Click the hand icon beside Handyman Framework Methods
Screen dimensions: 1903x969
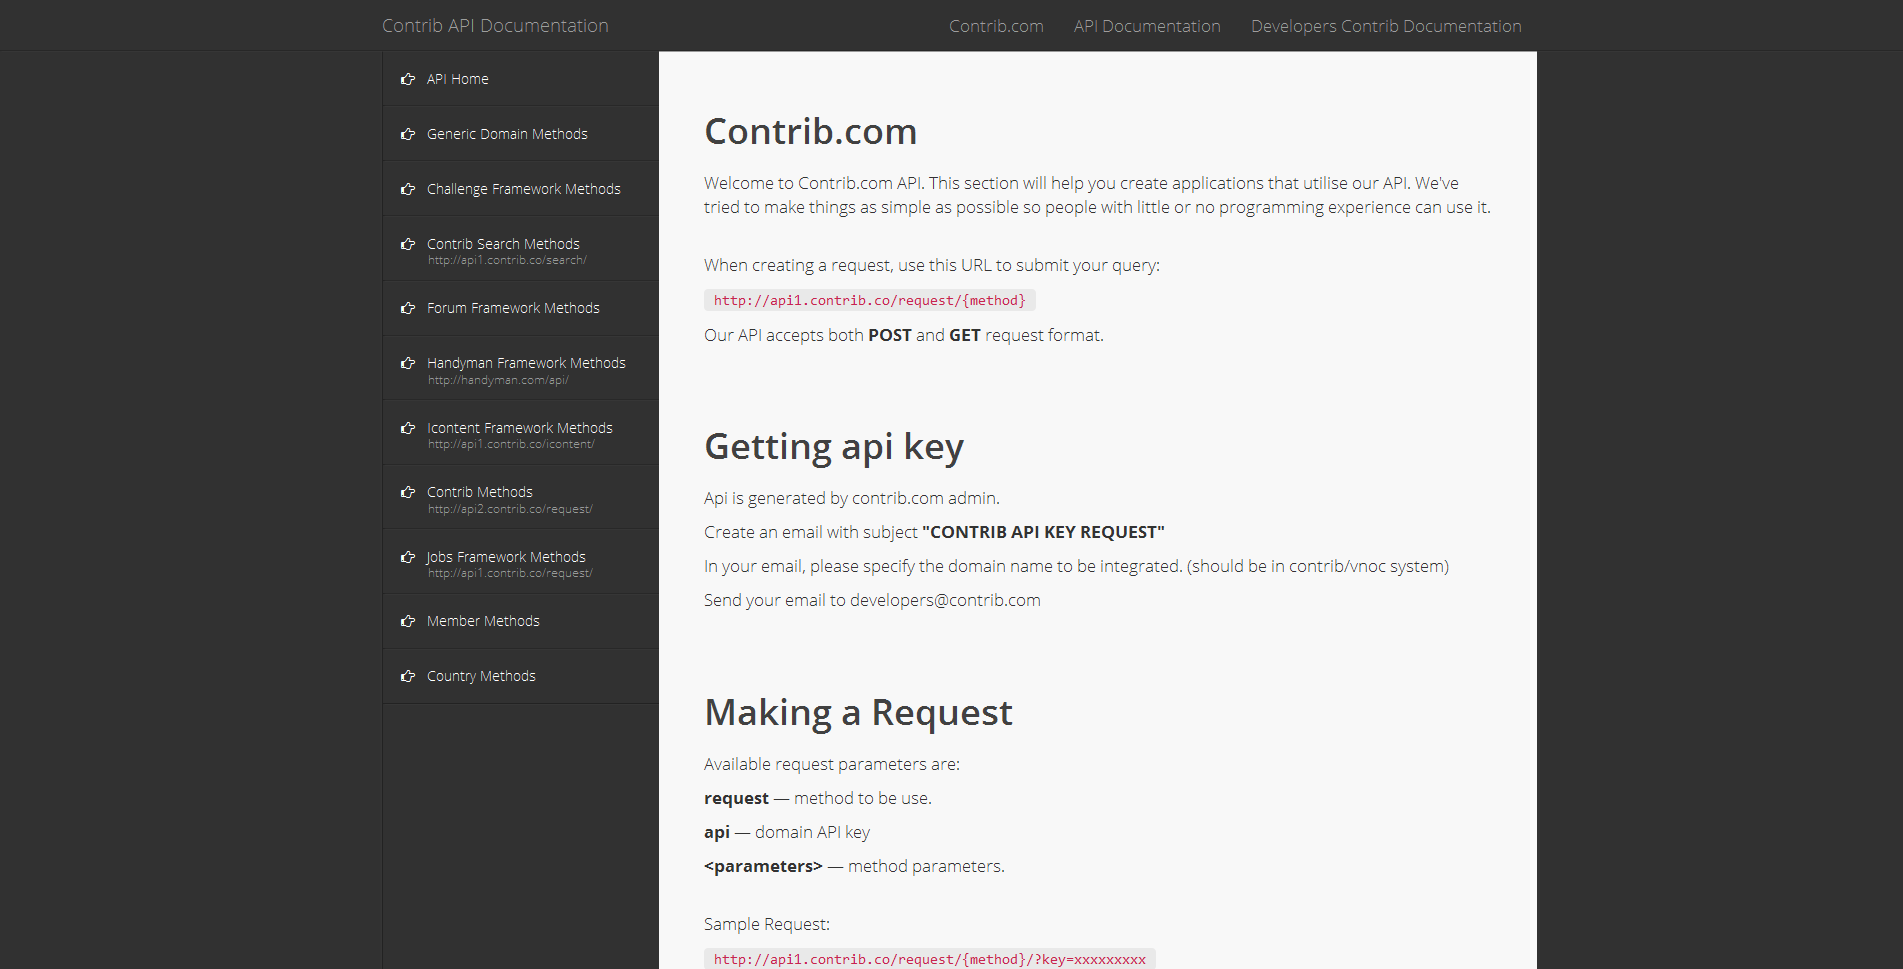pos(408,363)
